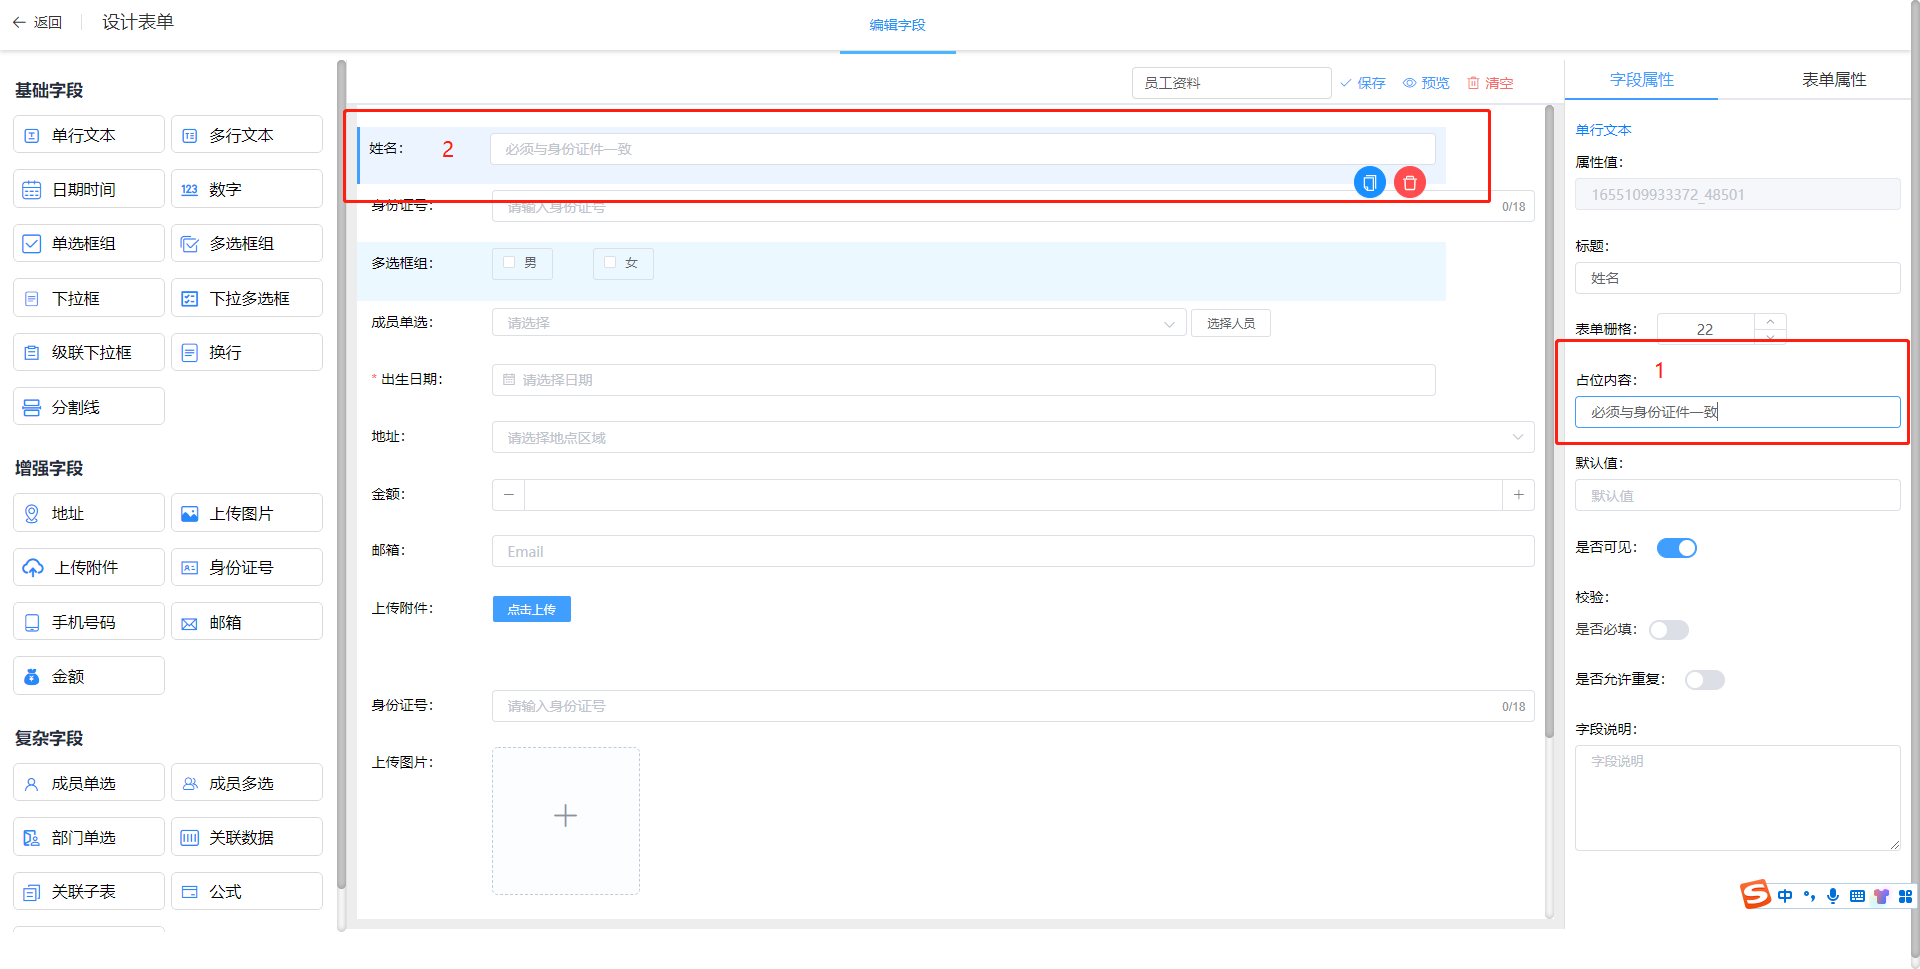
Task: Click the blue copy field icon
Action: pyautogui.click(x=1369, y=183)
